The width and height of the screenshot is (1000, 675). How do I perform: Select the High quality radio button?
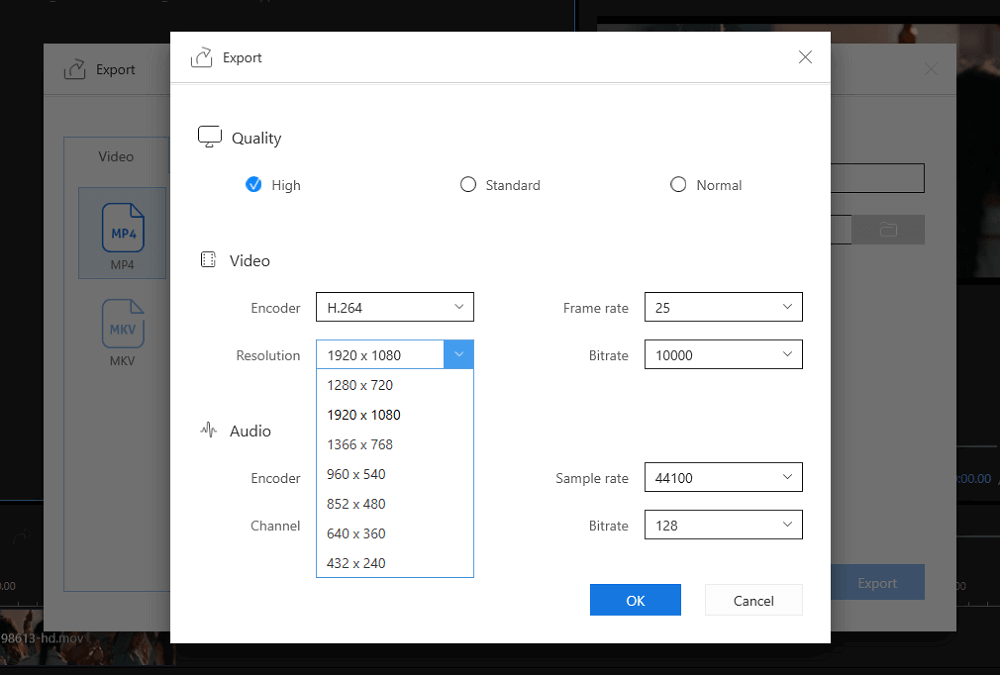pyautogui.click(x=254, y=185)
